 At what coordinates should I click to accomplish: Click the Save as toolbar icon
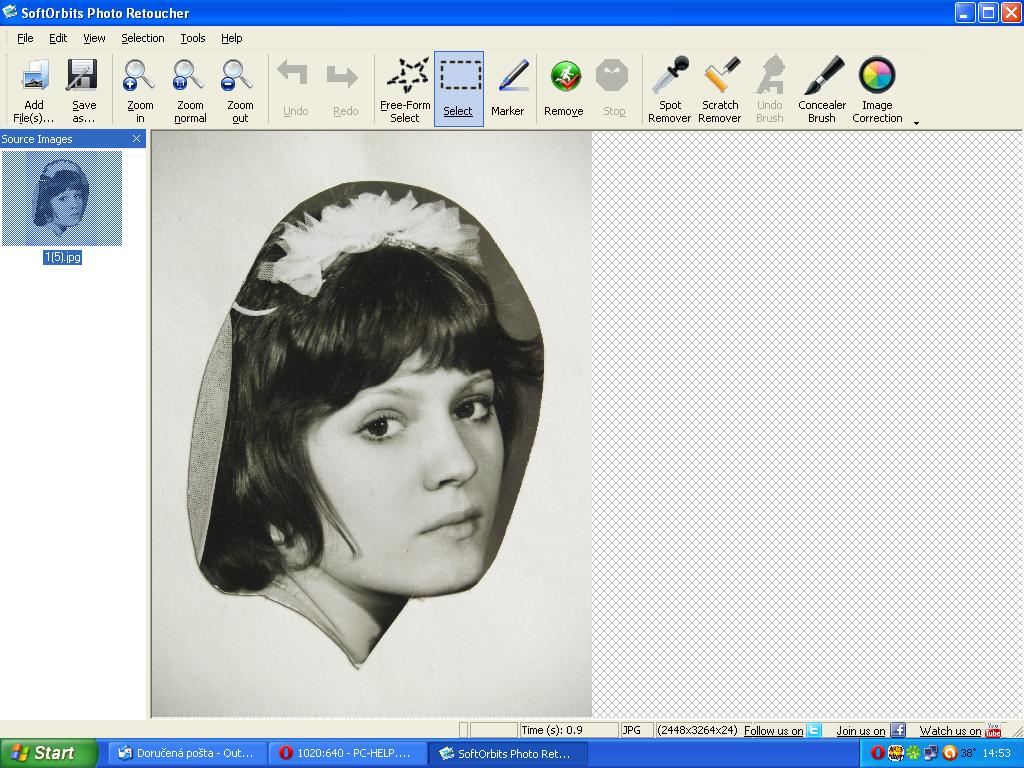point(83,76)
